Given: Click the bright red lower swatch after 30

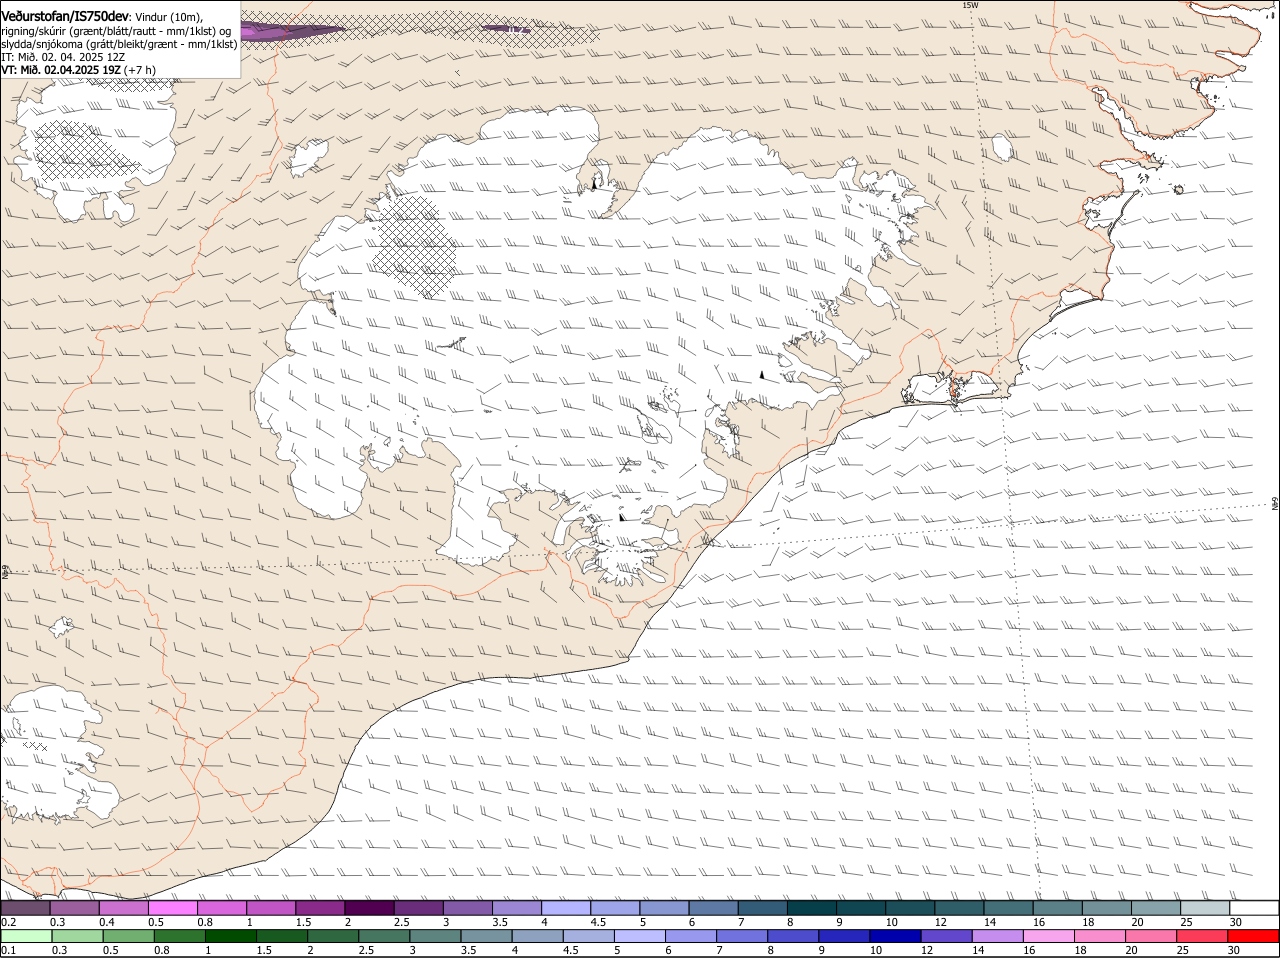Looking at the screenshot, I should (x=1253, y=936).
